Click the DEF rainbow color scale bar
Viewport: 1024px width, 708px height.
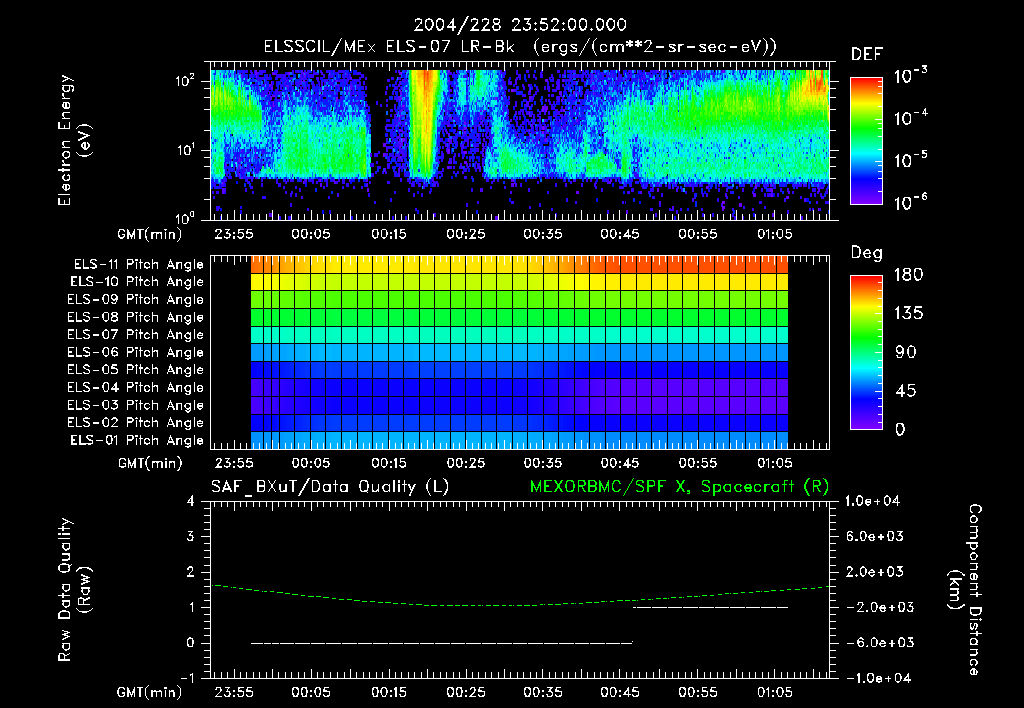click(866, 141)
